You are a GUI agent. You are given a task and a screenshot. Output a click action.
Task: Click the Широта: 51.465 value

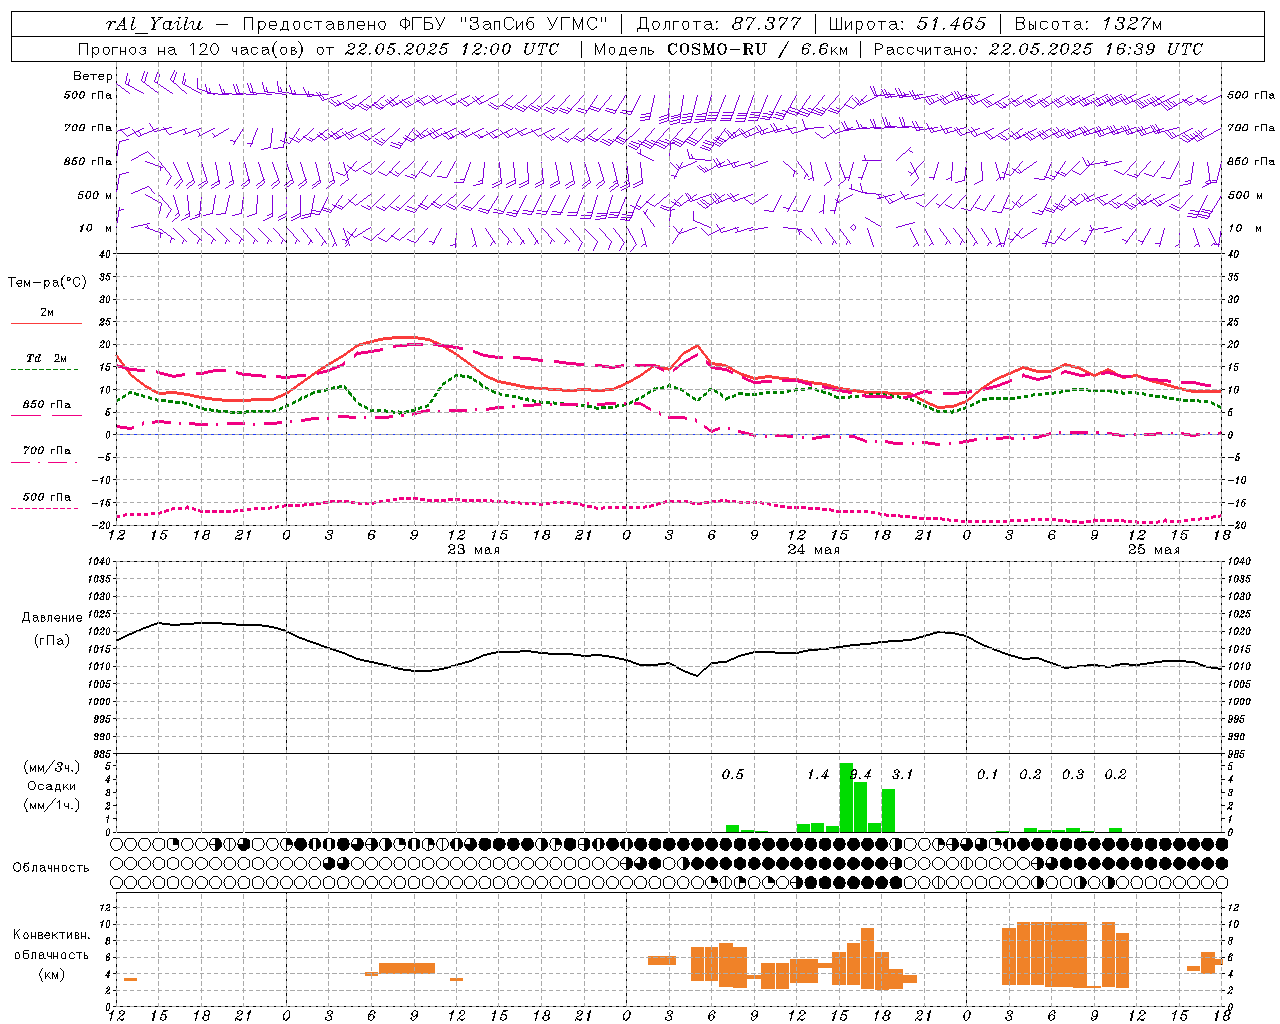(x=908, y=24)
